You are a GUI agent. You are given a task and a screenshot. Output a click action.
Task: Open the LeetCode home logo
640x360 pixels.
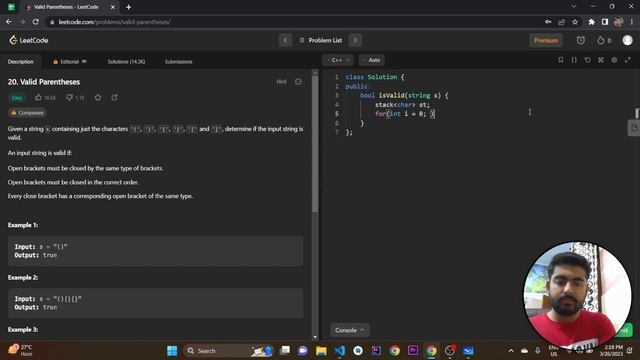pyautogui.click(x=29, y=40)
